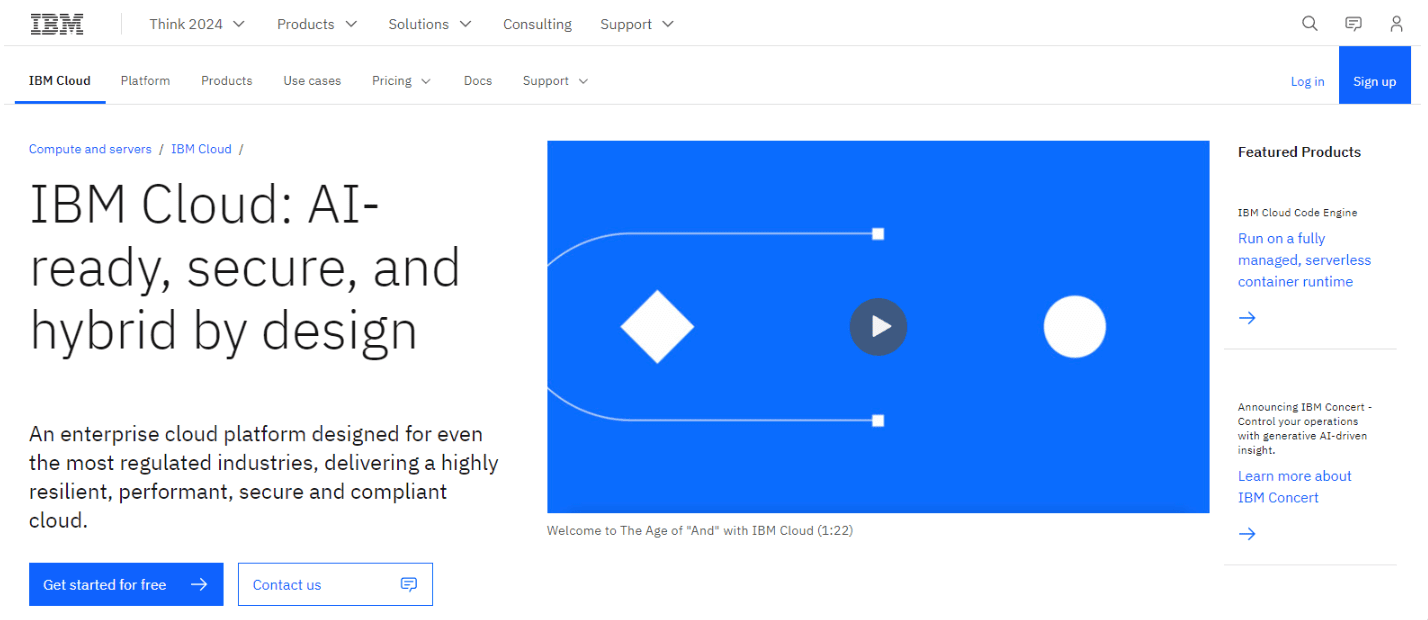Click the Announcing IBM Concert text
Image resolution: width=1428 pixels, height=620 pixels.
1305,429
